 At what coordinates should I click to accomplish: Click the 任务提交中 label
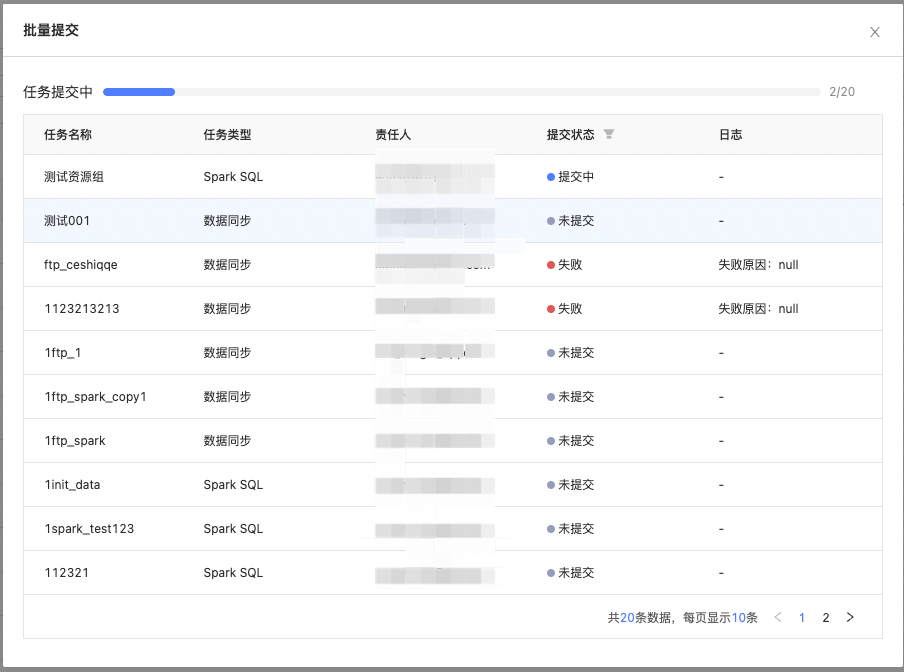pos(58,92)
